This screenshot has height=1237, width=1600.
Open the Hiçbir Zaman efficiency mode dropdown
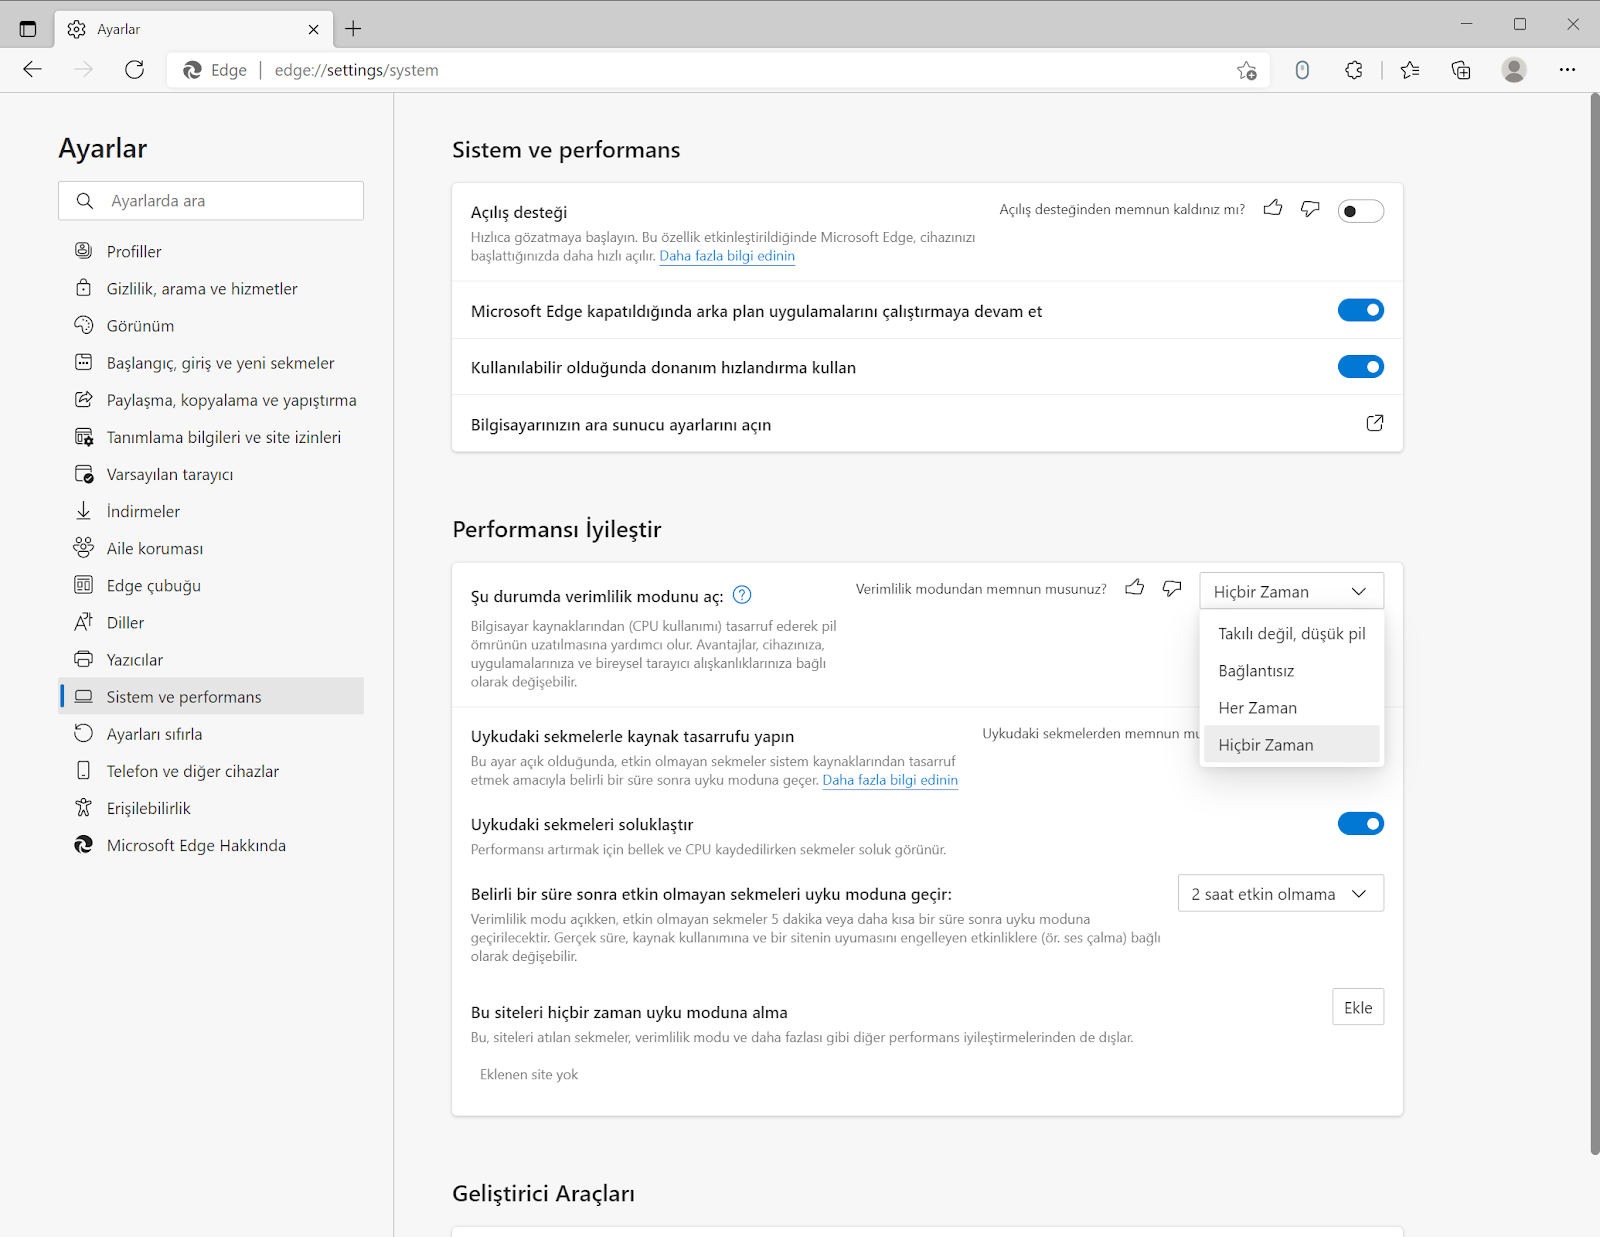1291,591
